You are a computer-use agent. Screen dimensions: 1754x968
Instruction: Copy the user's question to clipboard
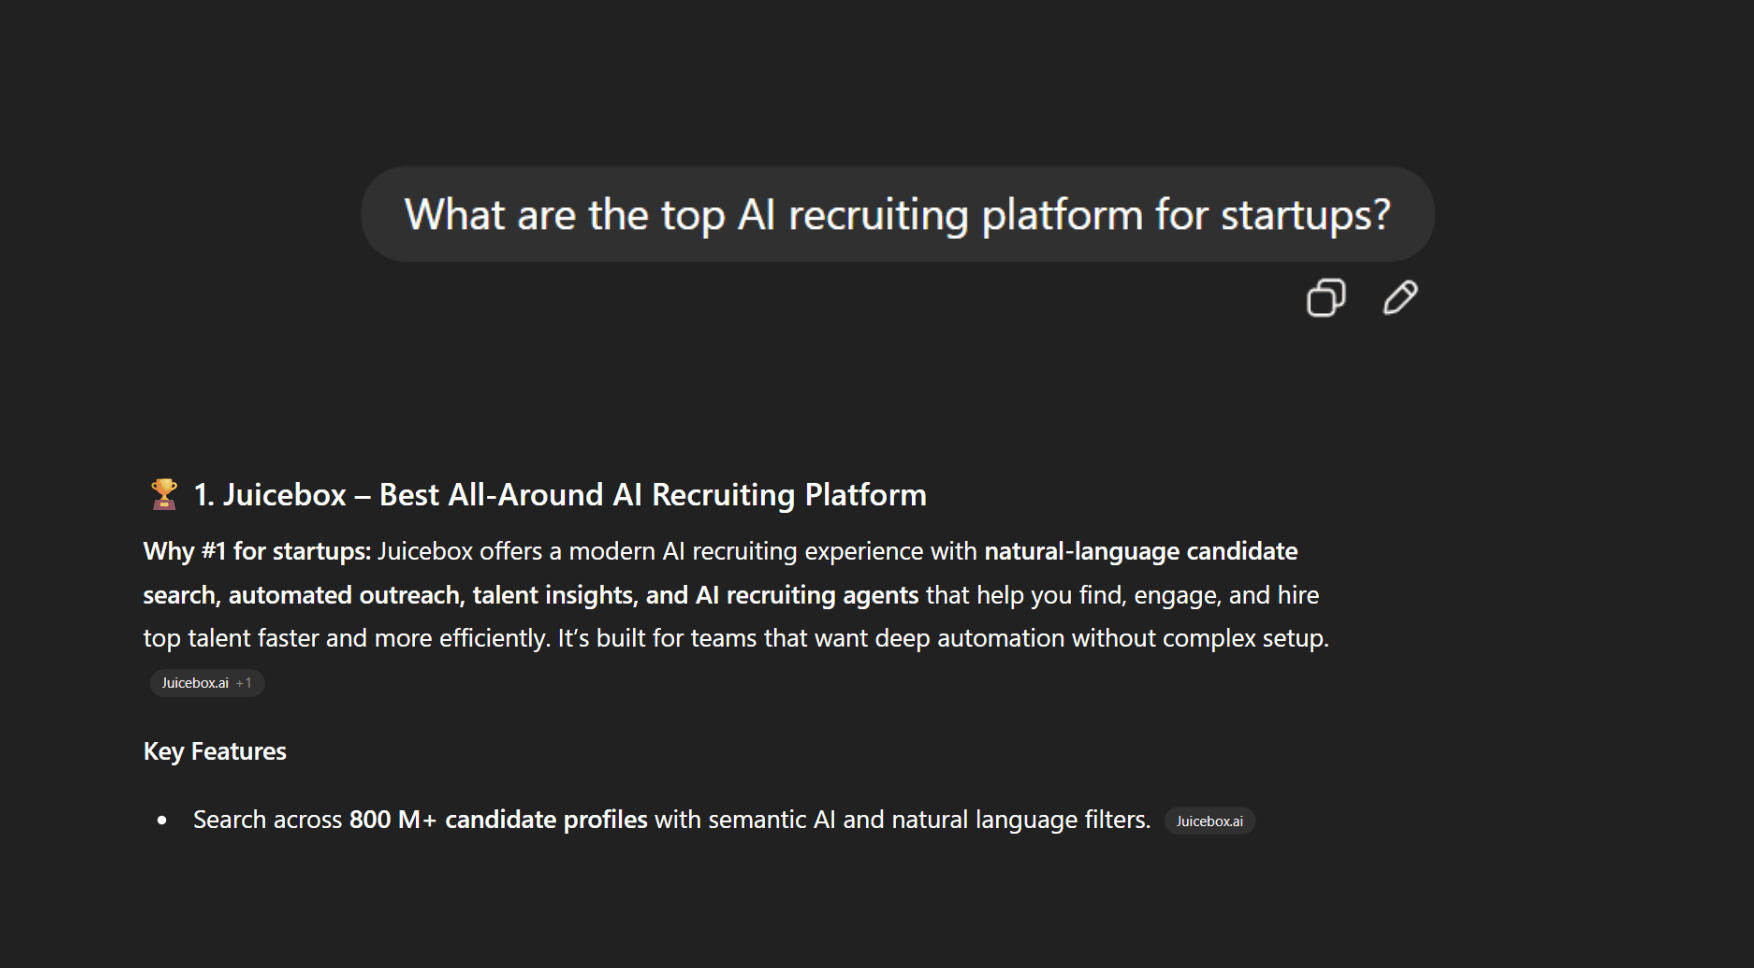[x=1326, y=297]
